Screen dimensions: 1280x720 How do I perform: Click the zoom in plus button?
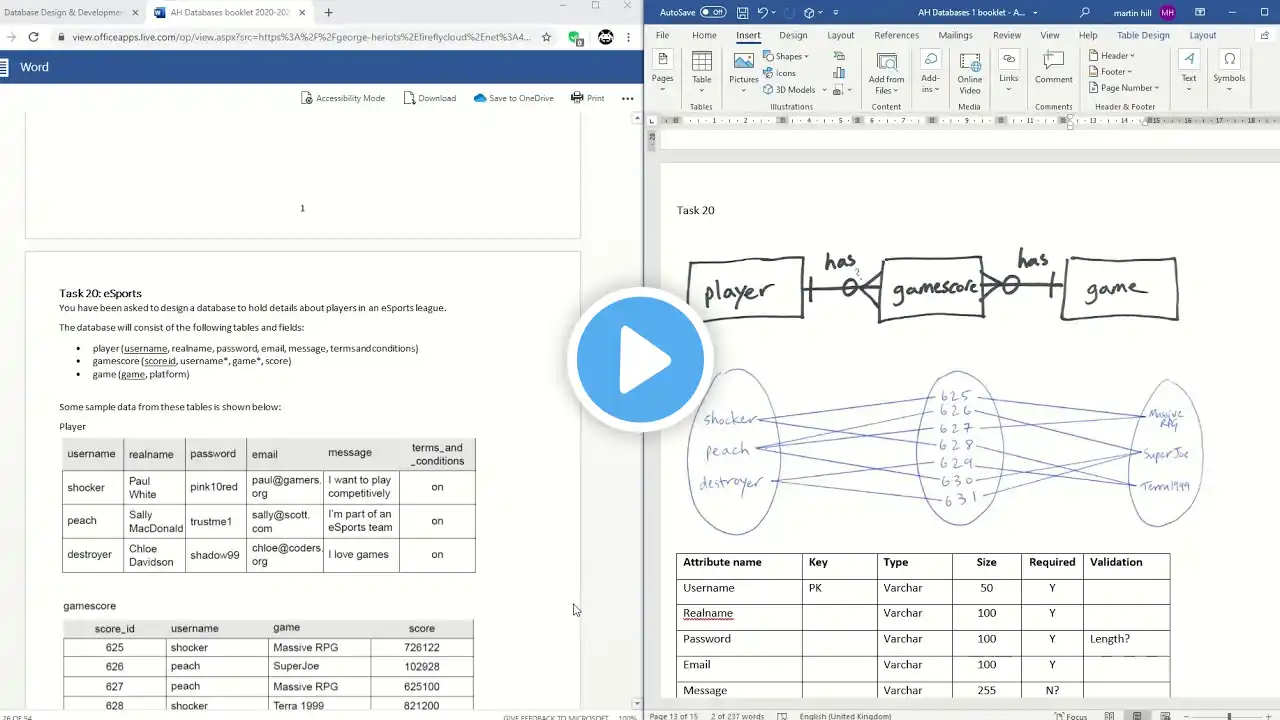[1270, 716]
